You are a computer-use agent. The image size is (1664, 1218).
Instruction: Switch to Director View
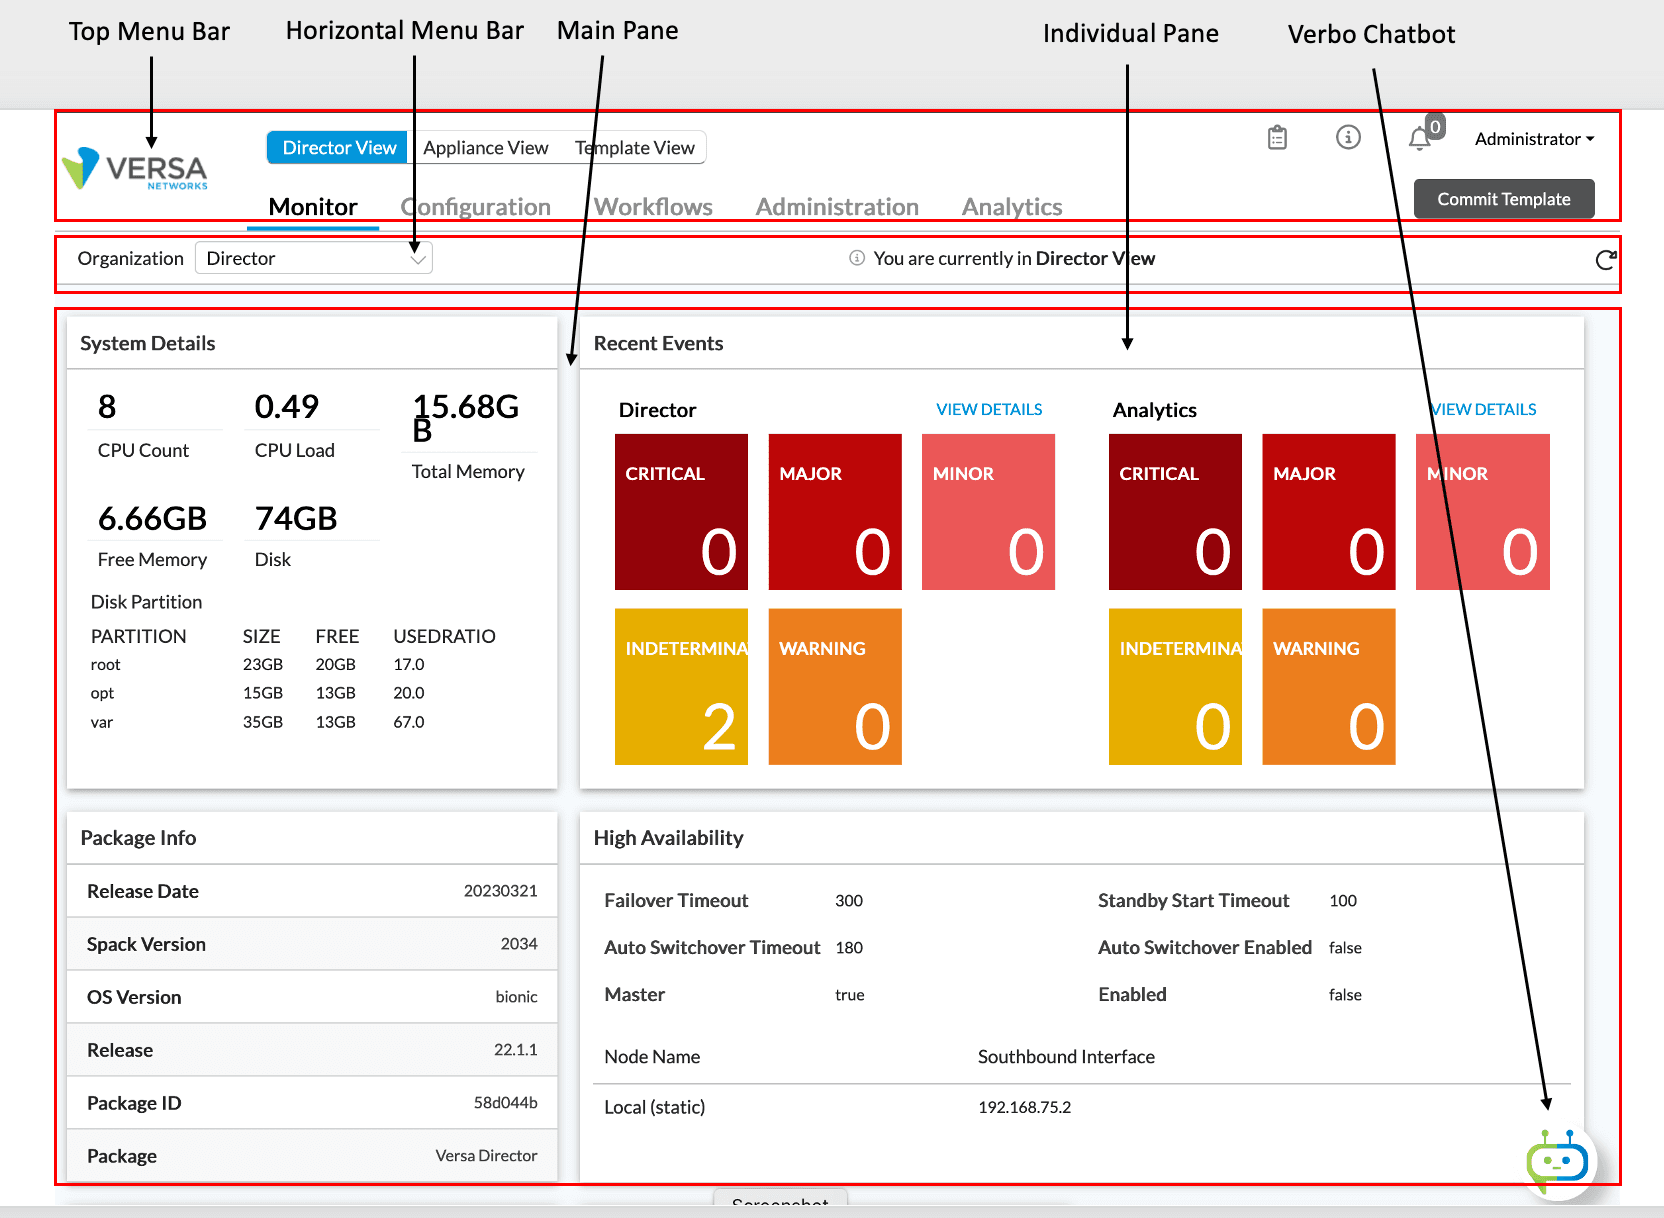click(x=338, y=147)
